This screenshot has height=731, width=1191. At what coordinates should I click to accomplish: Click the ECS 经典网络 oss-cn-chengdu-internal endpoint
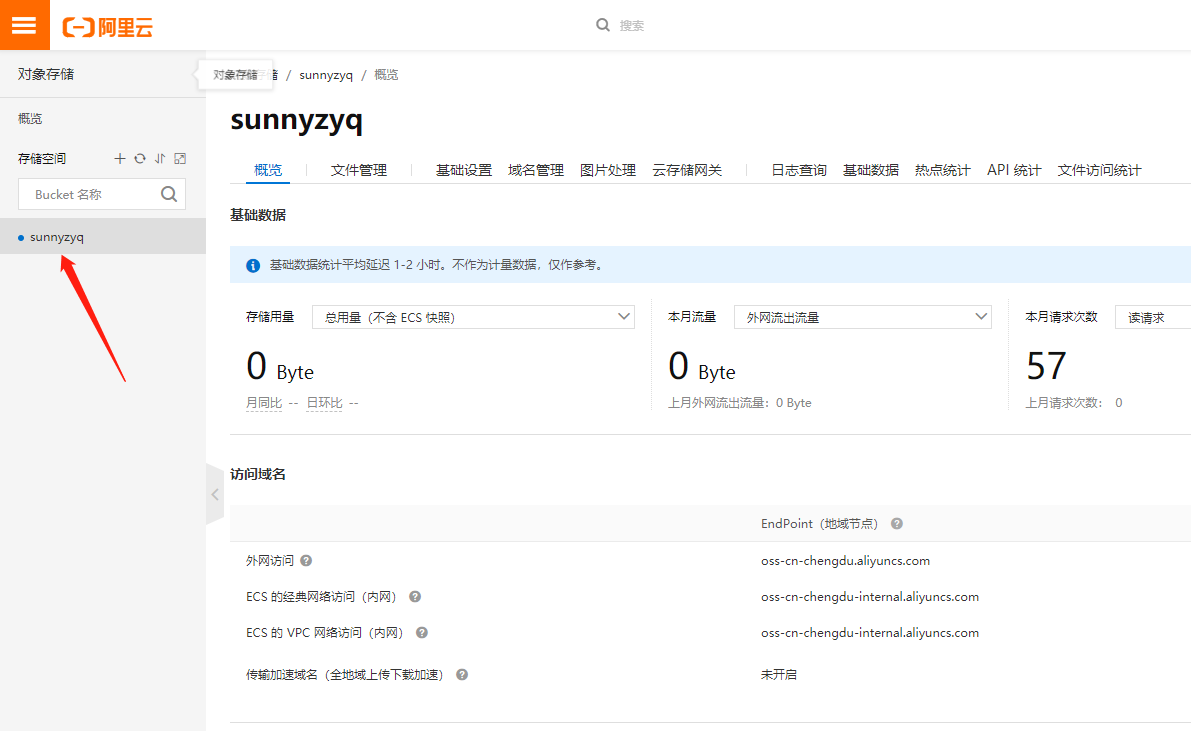[x=870, y=597]
